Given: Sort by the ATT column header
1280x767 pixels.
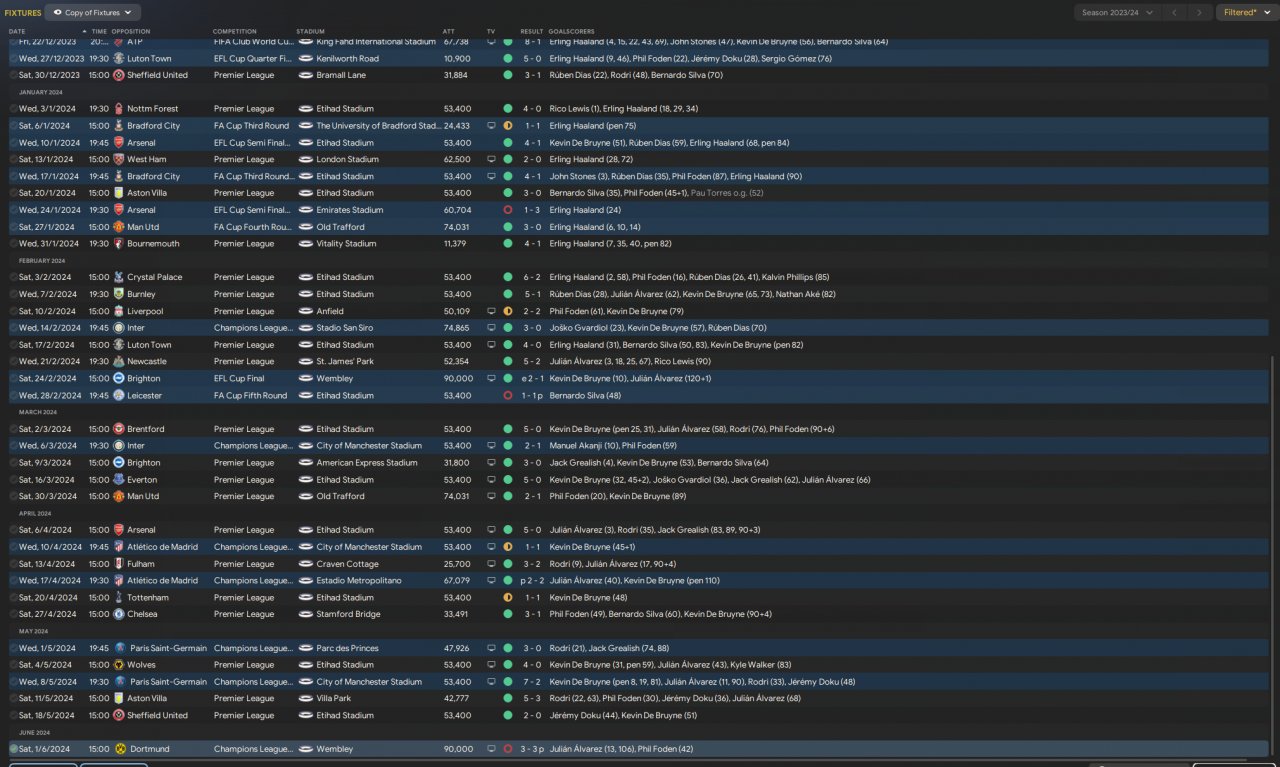Looking at the screenshot, I should click(x=448, y=32).
